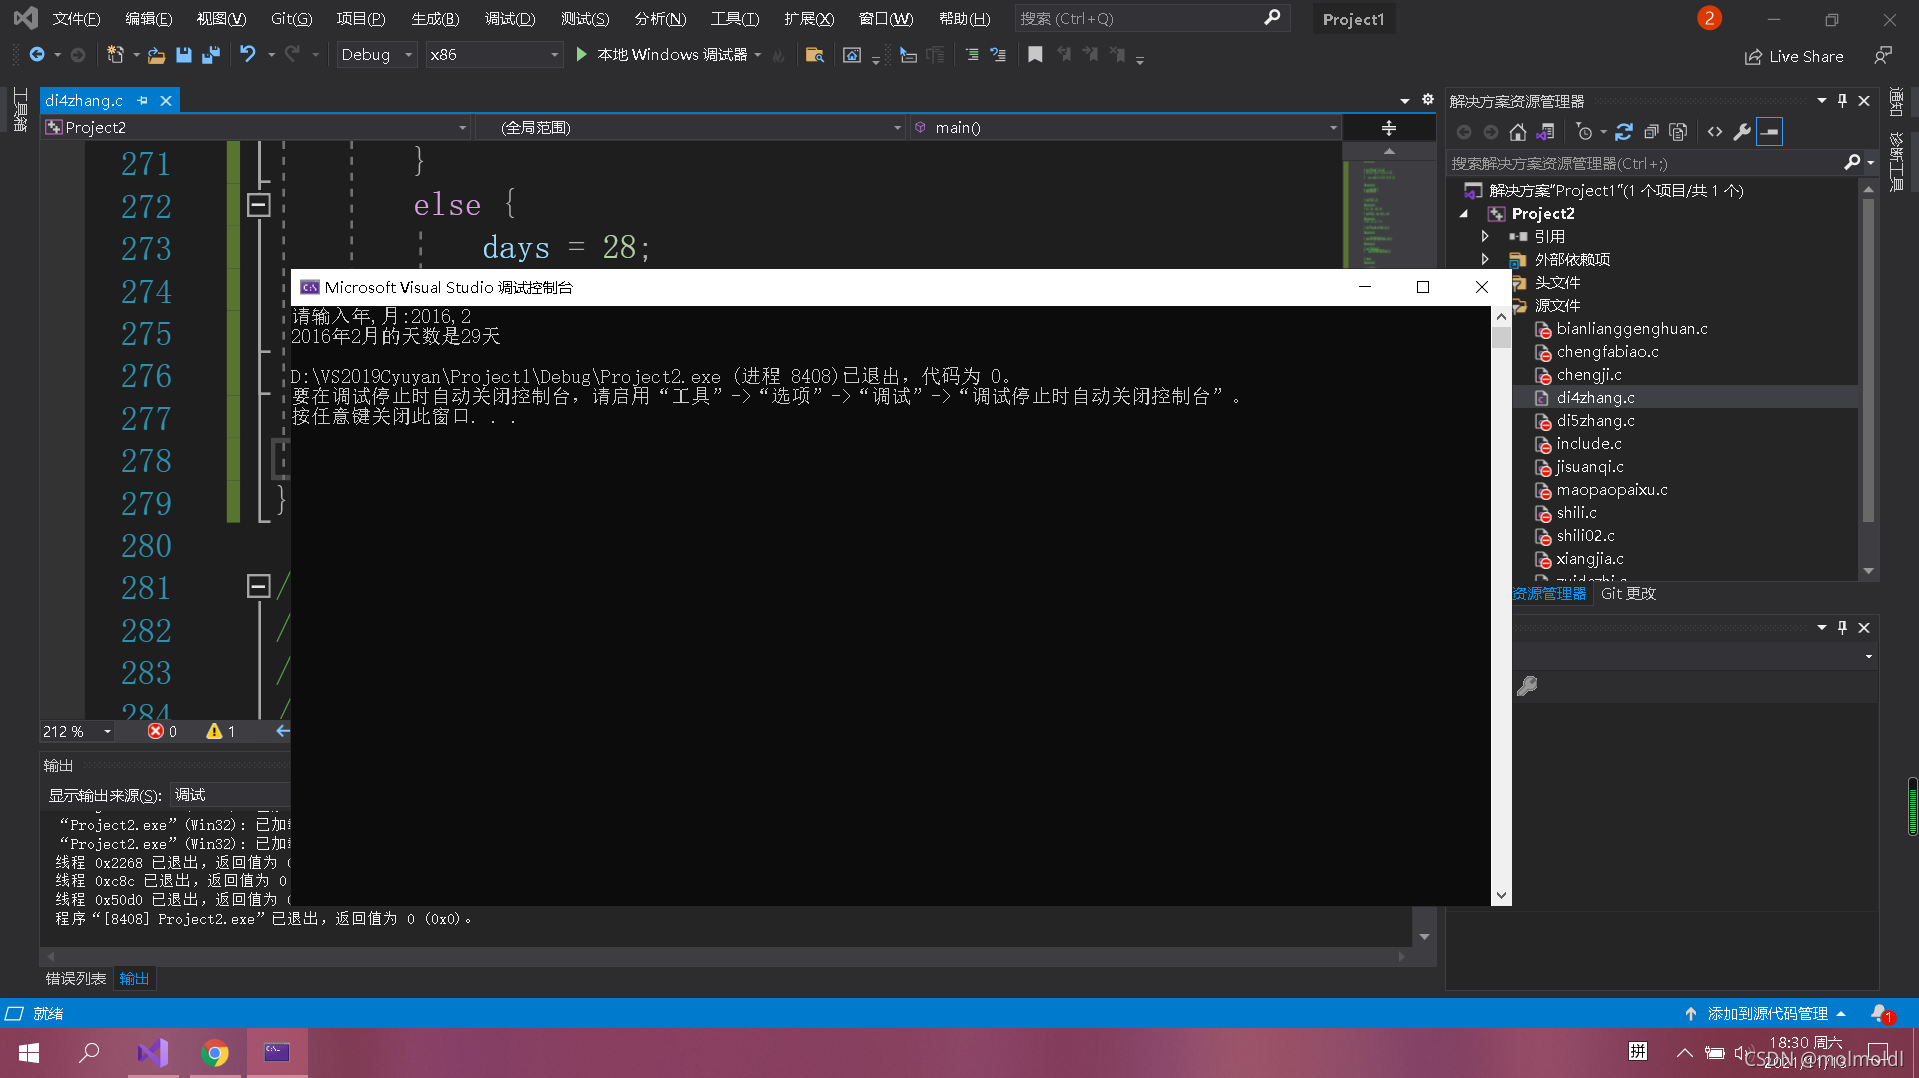Viewport: 1919px width, 1078px height.
Task: Click the editor settings gear above the code
Action: click(1428, 100)
